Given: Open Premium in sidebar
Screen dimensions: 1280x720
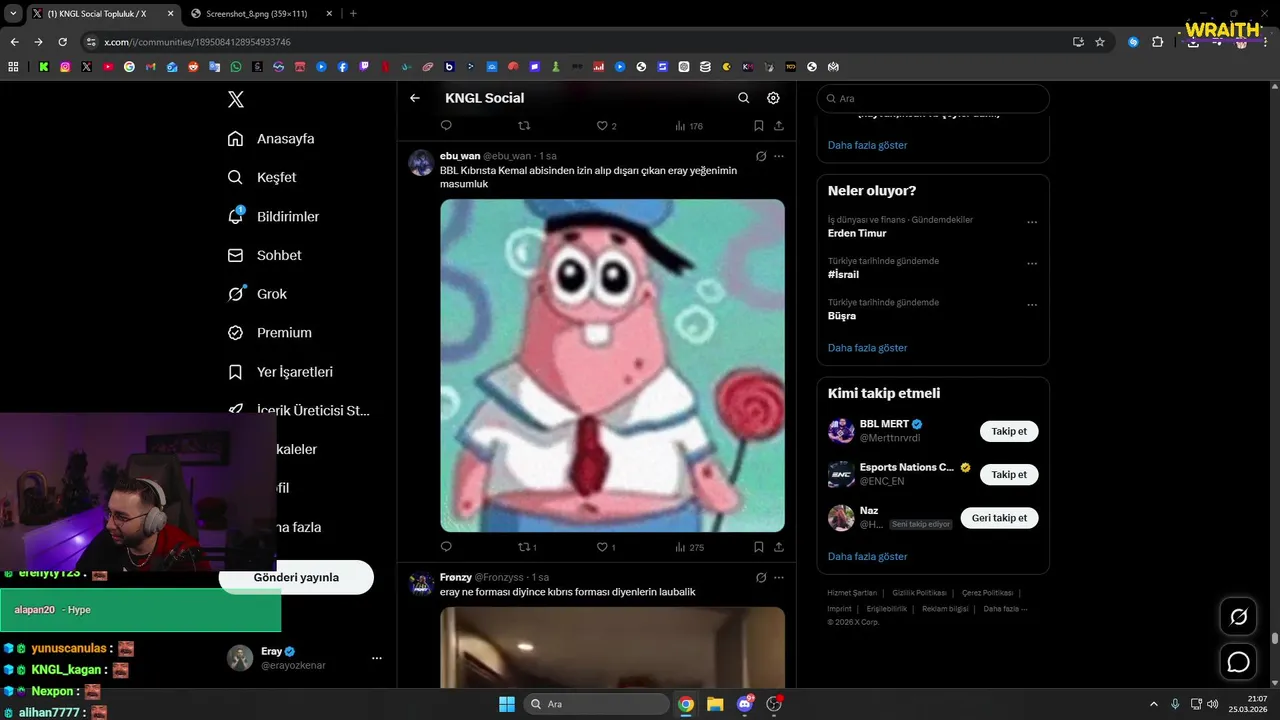Looking at the screenshot, I should pyautogui.click(x=269, y=333).
